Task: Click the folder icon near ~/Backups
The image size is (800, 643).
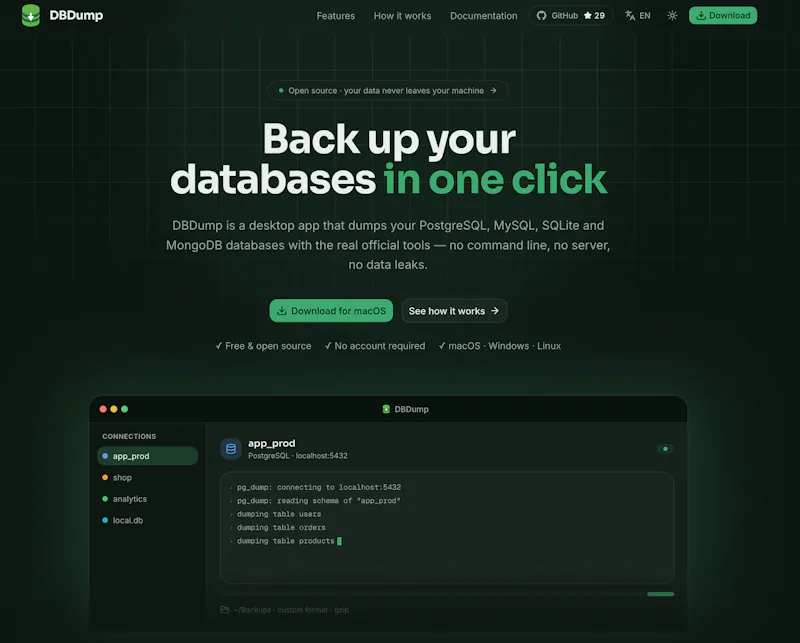Action: pyautogui.click(x=224, y=610)
